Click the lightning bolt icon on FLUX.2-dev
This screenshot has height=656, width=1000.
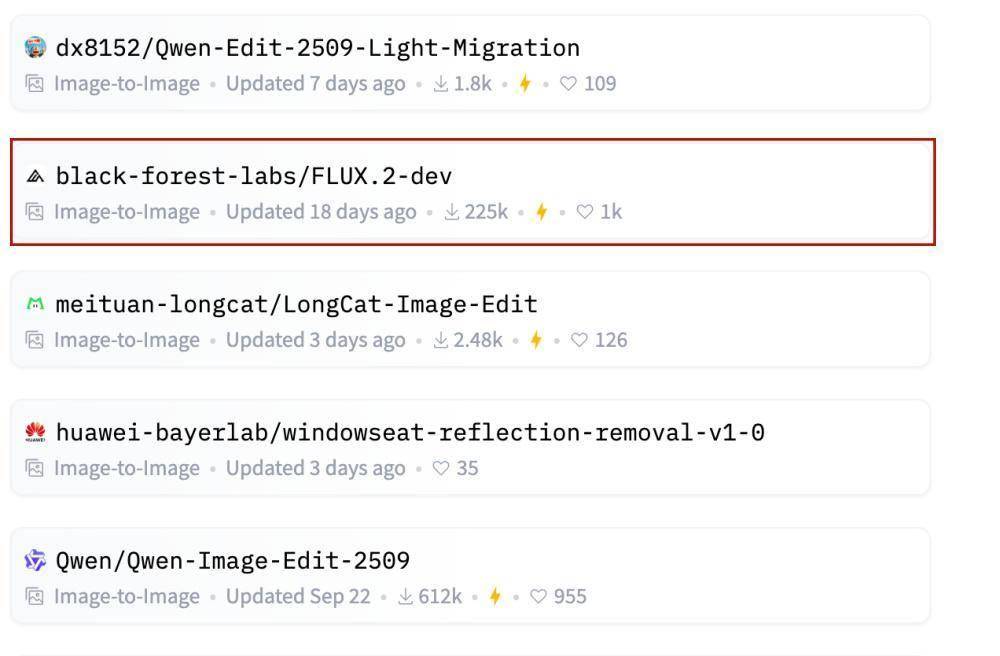pos(541,212)
